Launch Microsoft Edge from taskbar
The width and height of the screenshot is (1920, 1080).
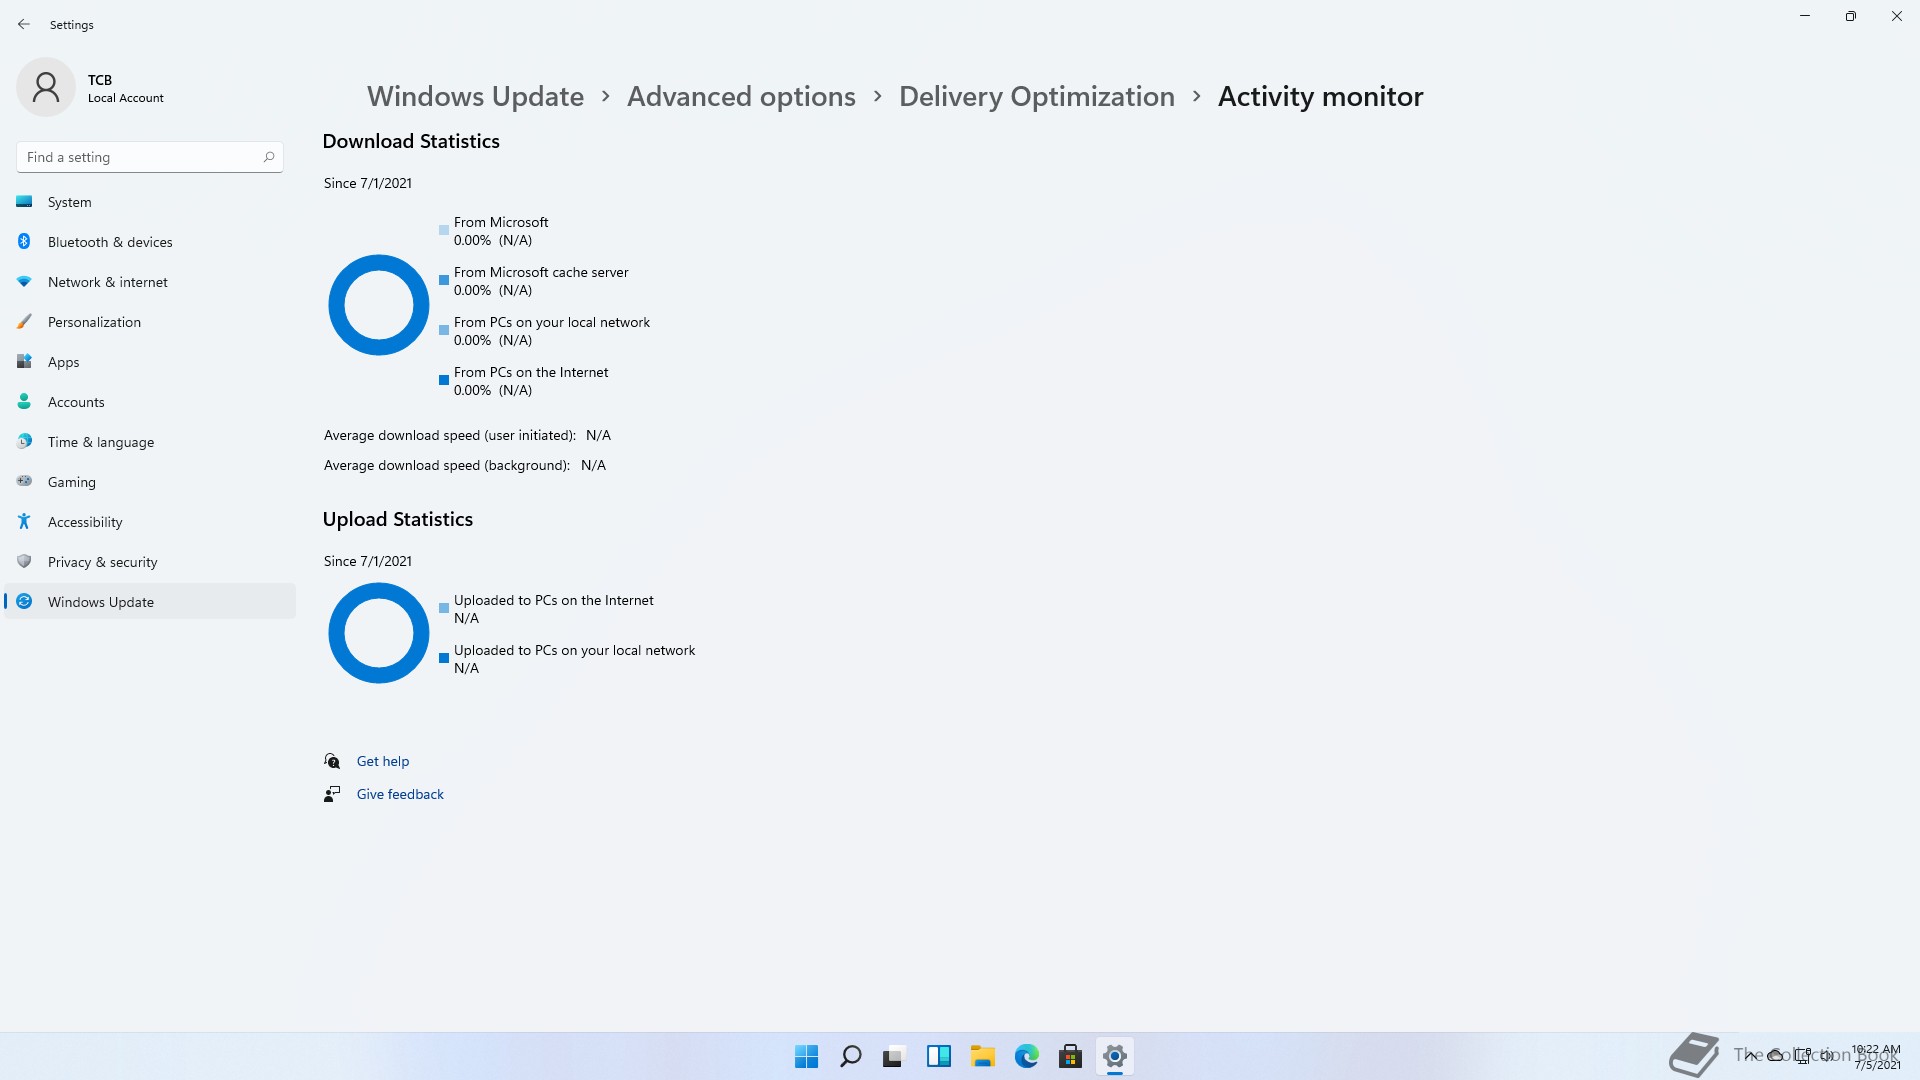1027,1056
